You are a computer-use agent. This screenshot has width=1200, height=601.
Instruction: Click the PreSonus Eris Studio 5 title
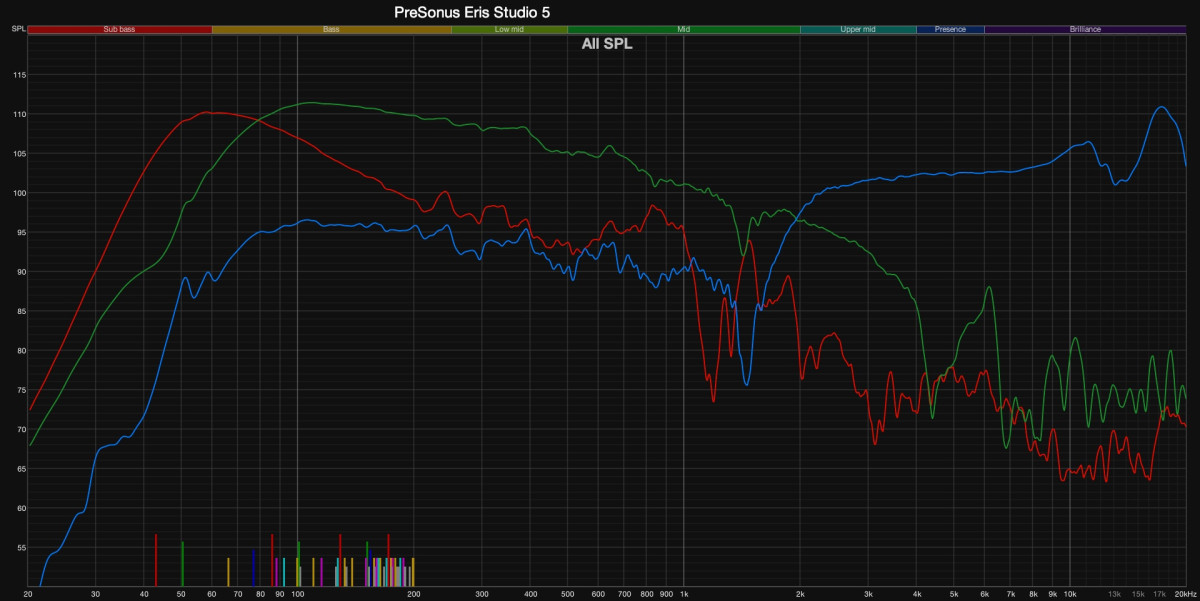(472, 12)
